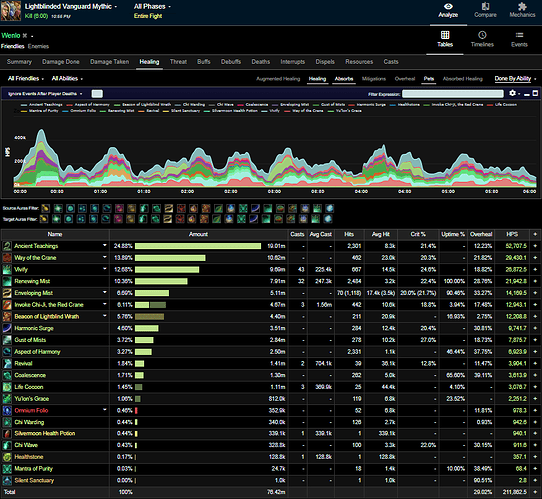
Task: Open the Done By Ability dropdown
Action: (x=515, y=78)
